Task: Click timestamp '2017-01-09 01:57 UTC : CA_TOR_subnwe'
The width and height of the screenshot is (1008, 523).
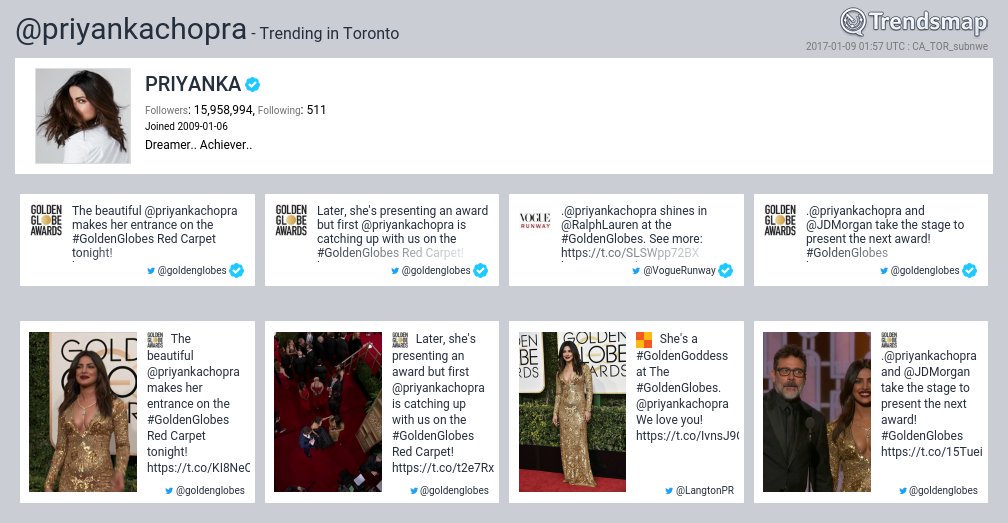Action: click(897, 46)
